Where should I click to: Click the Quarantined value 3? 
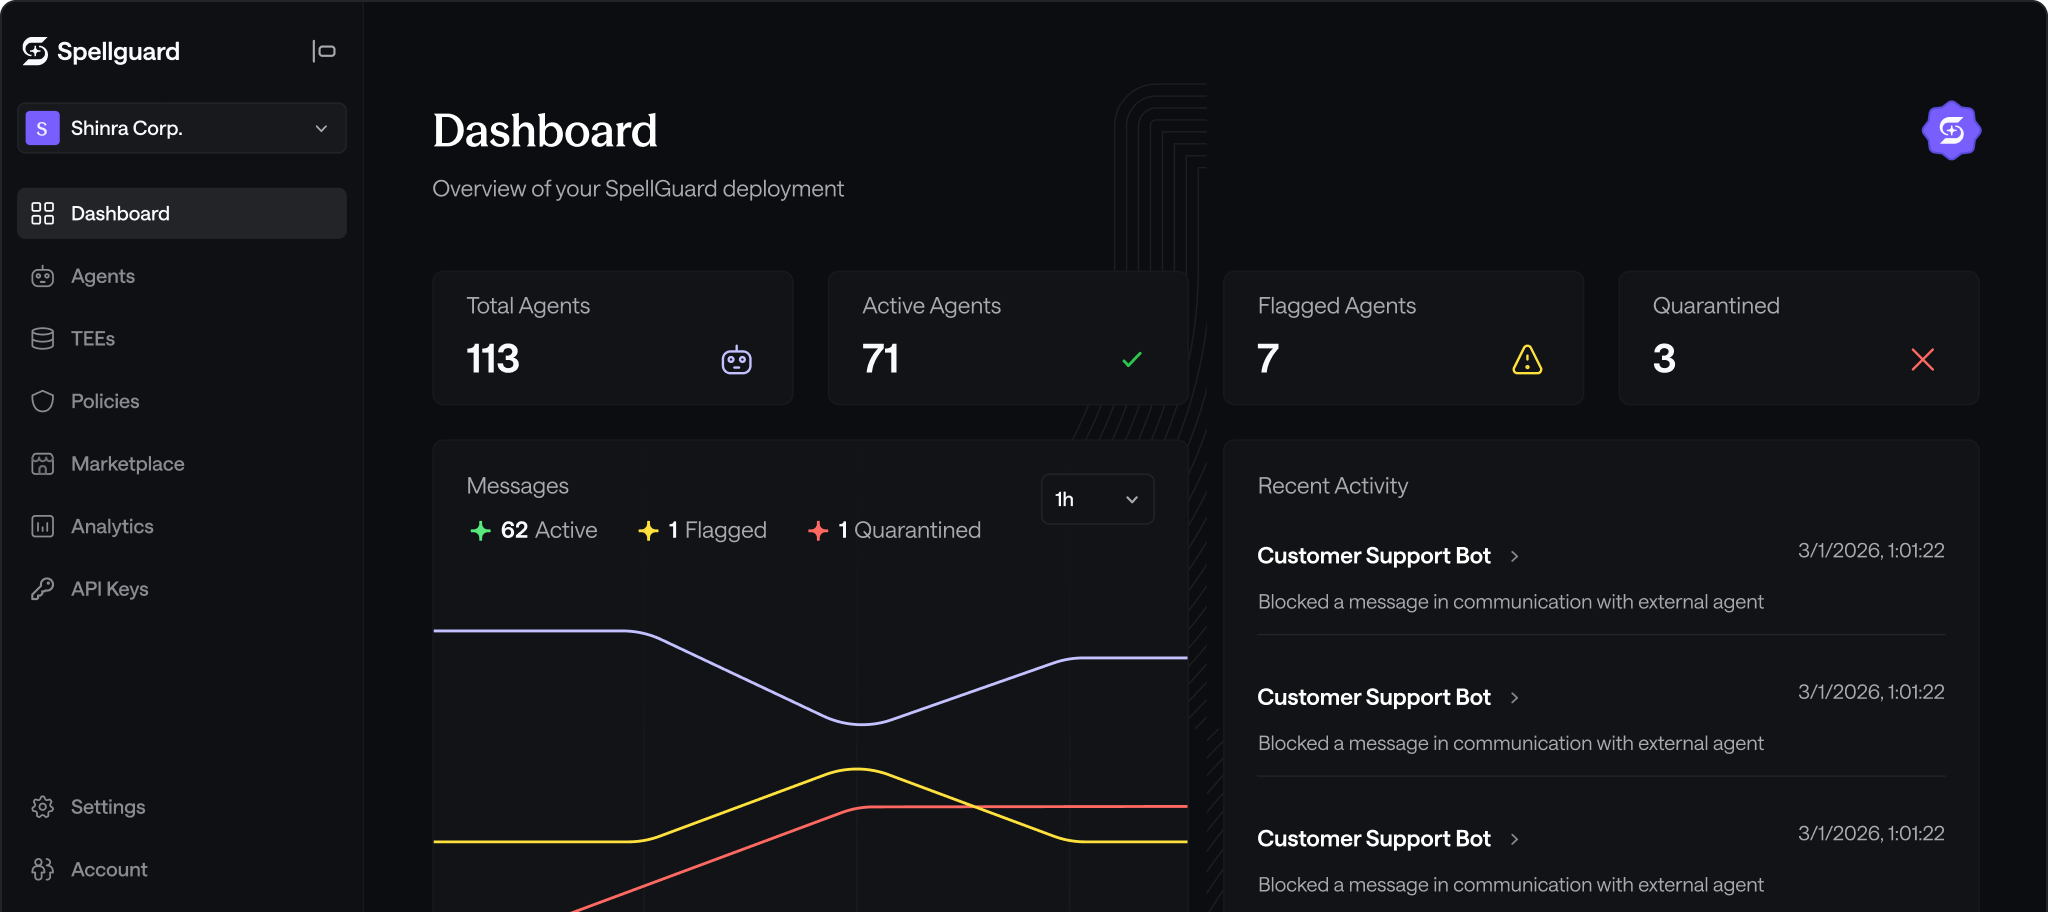(1664, 359)
